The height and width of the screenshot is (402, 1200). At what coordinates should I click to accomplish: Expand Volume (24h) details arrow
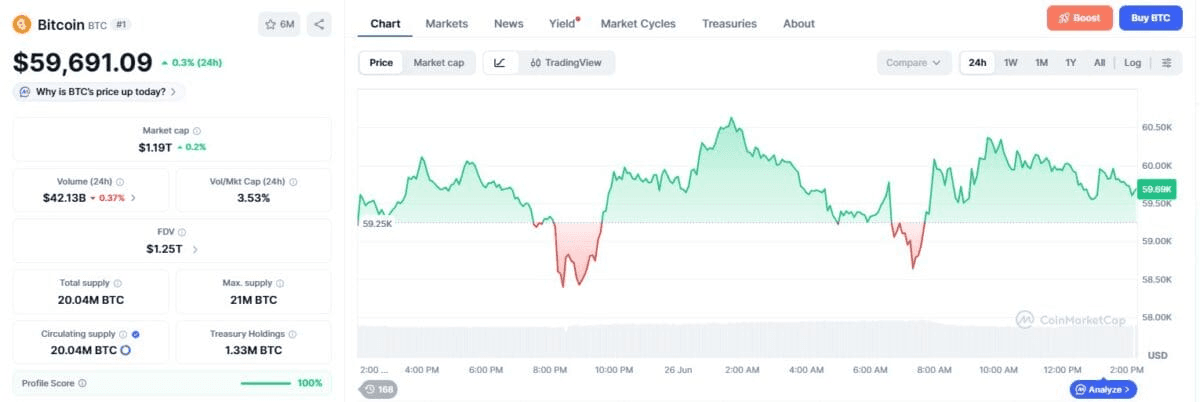click(x=134, y=198)
